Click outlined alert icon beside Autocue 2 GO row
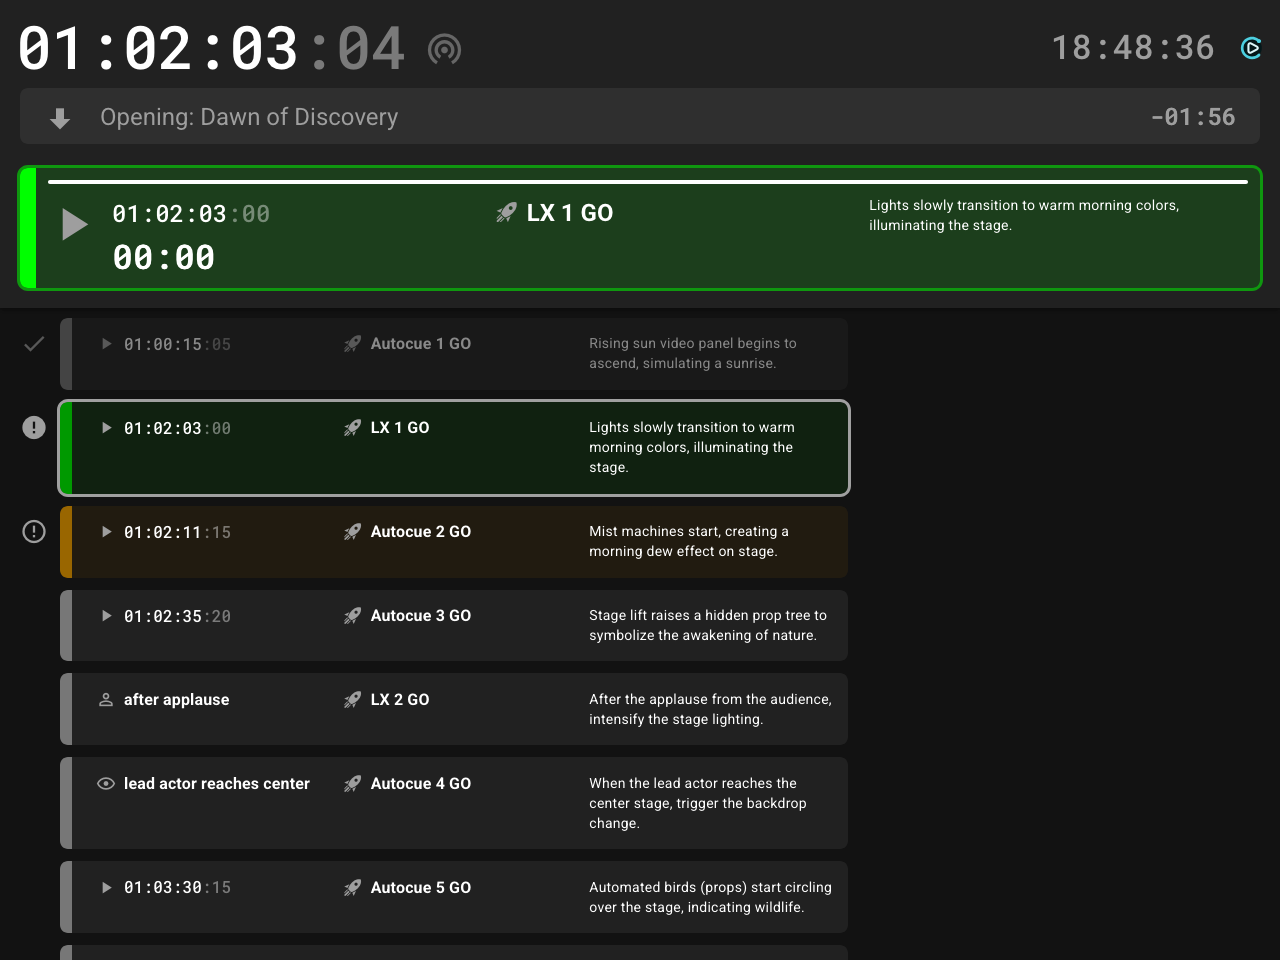 tap(34, 532)
